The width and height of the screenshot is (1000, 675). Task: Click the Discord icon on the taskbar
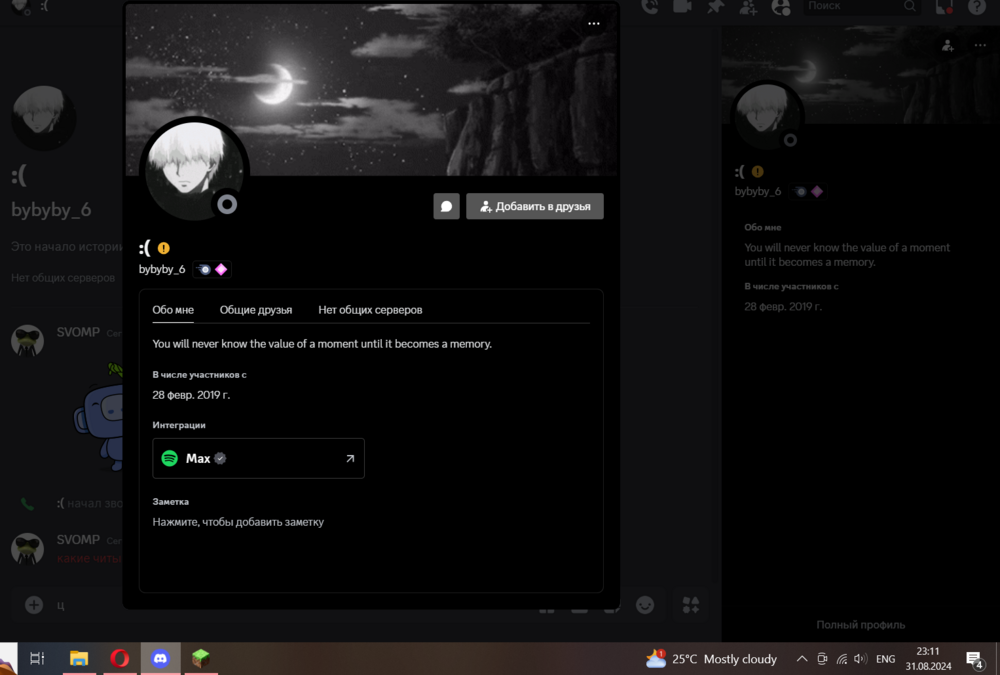160,658
